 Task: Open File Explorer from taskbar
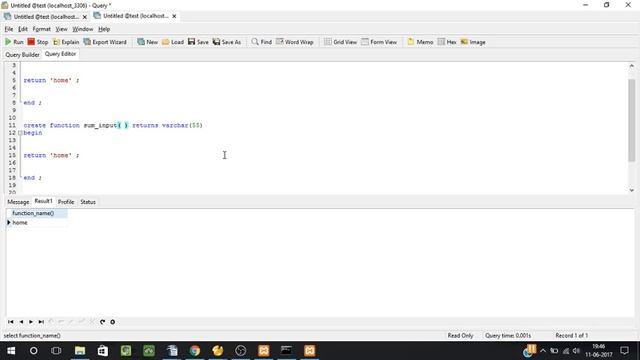tap(80, 351)
